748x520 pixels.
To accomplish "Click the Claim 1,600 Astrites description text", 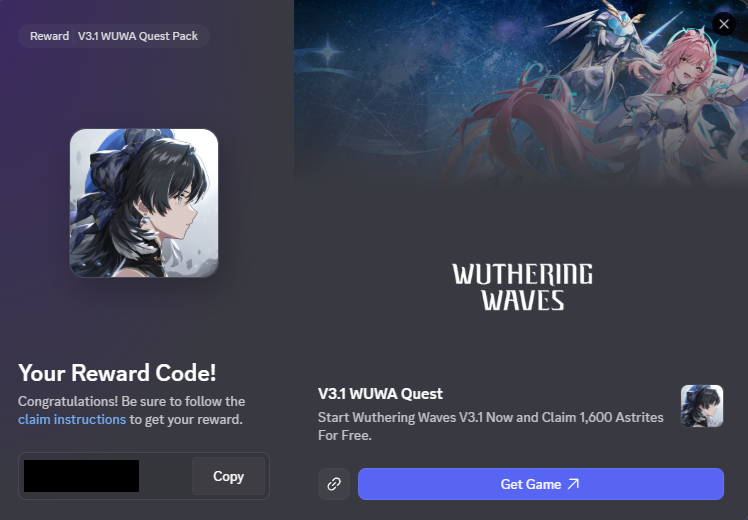I will pyautogui.click(x=490, y=426).
